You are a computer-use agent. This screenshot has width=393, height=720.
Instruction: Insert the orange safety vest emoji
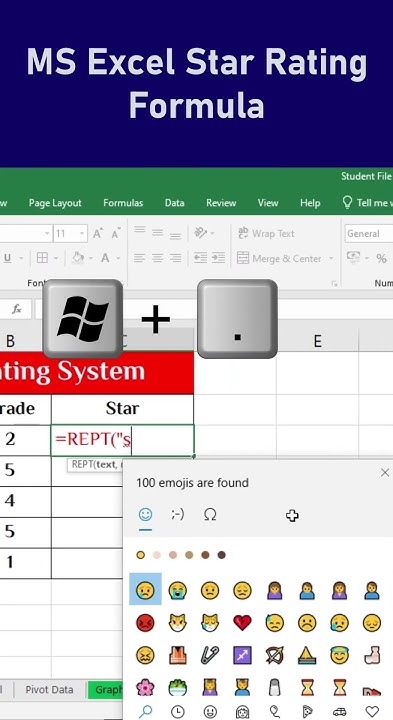click(178, 655)
